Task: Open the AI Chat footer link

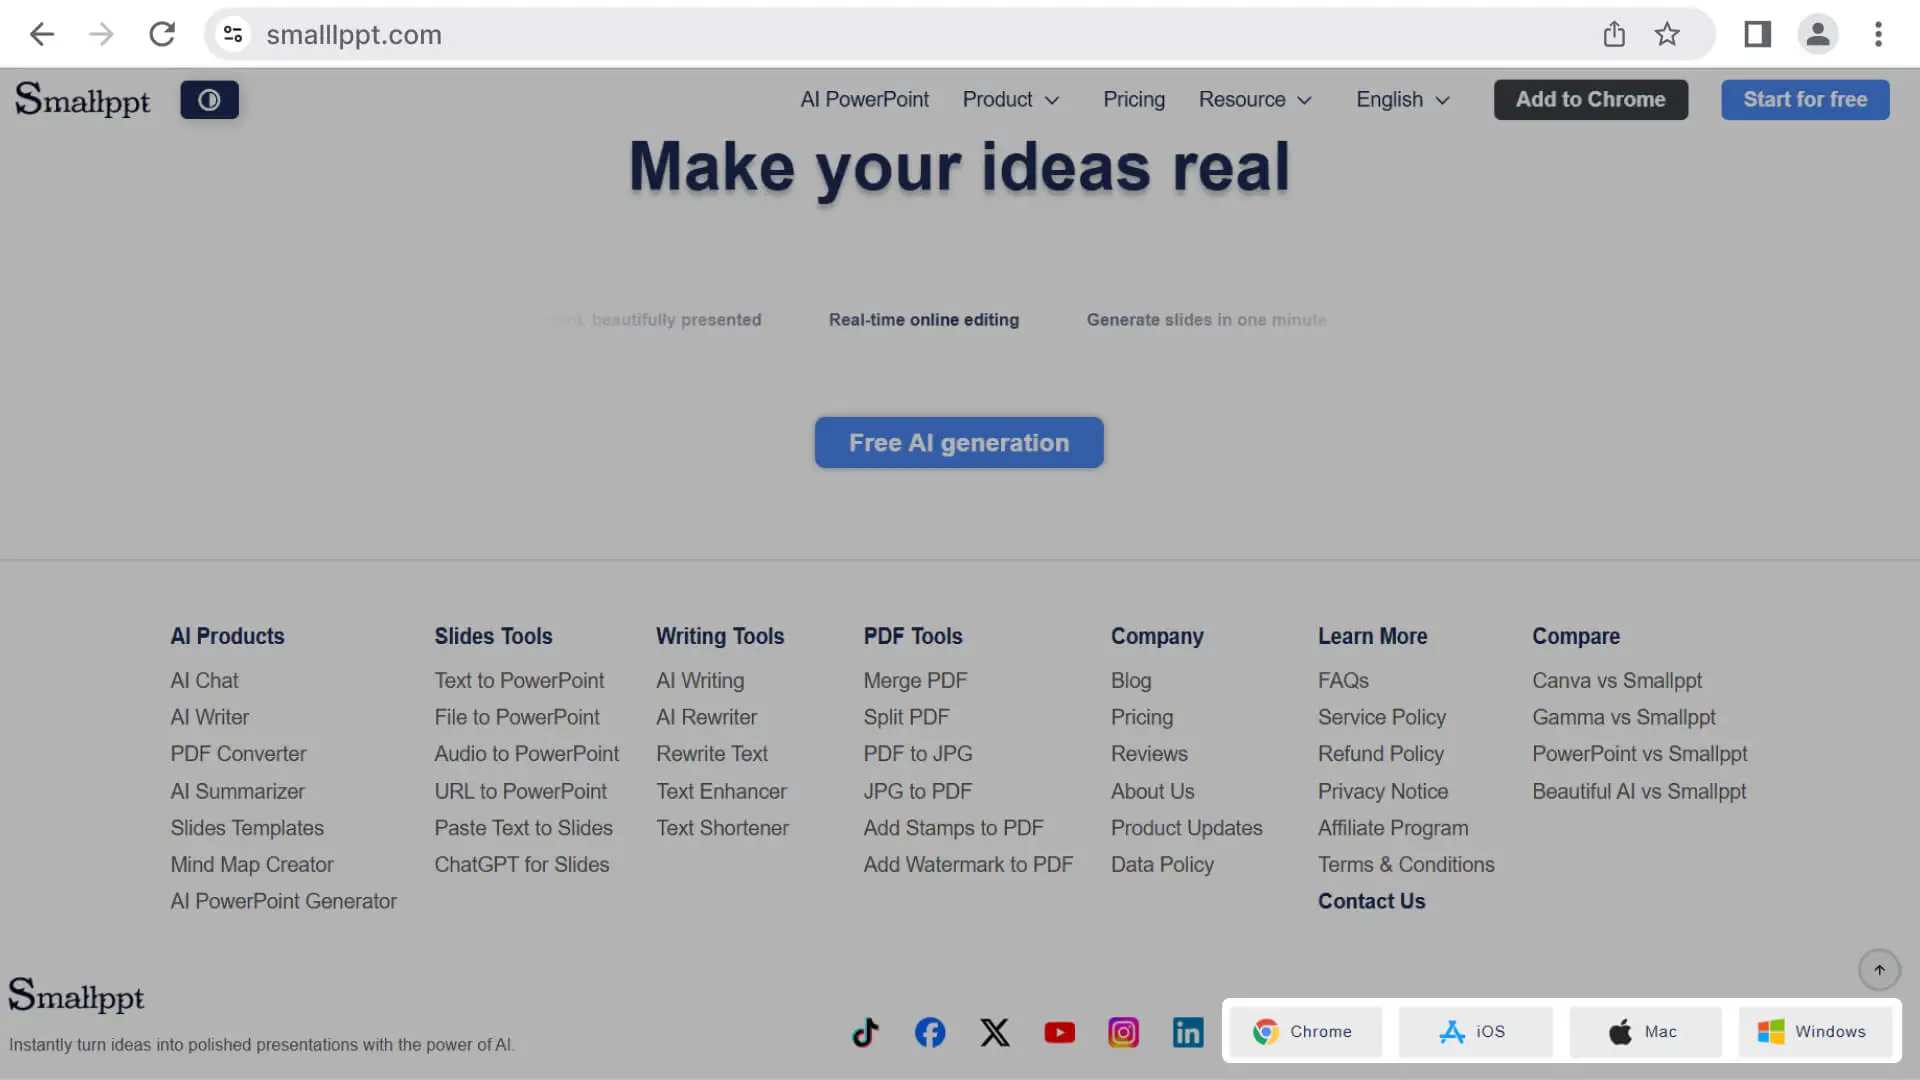Action: pyautogui.click(x=204, y=681)
